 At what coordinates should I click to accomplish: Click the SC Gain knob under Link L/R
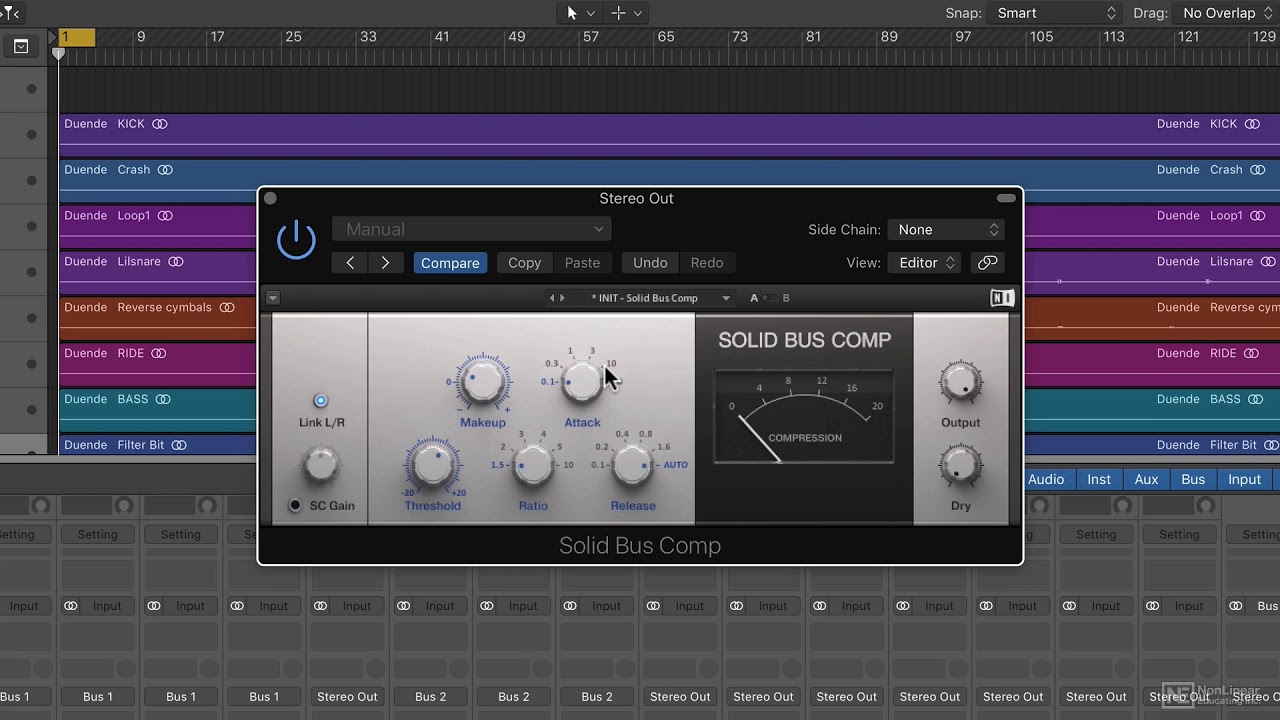pos(320,465)
